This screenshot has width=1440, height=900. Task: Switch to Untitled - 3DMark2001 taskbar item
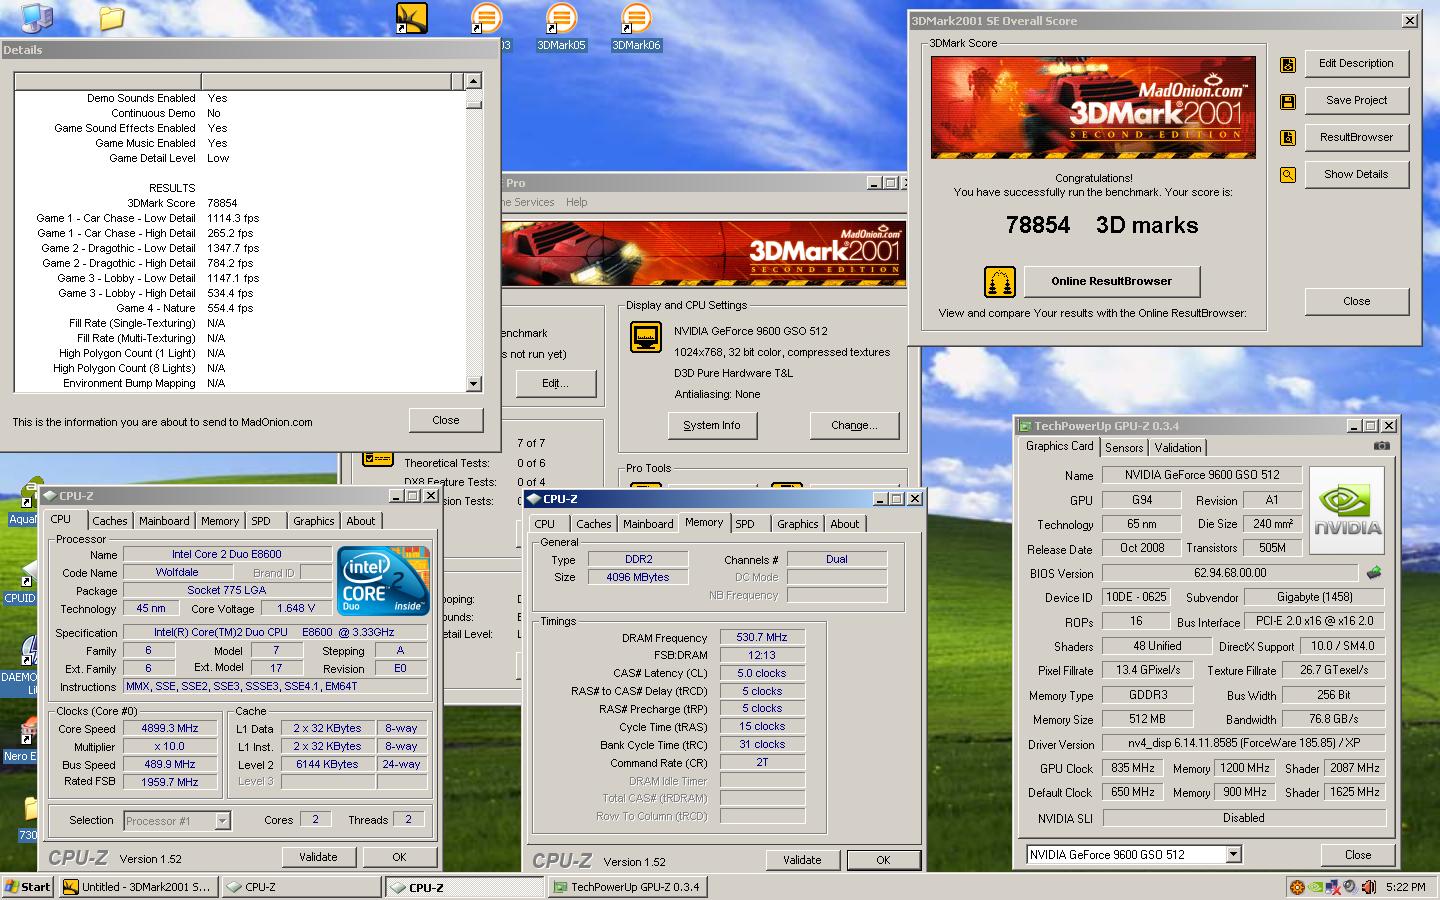[x=138, y=887]
